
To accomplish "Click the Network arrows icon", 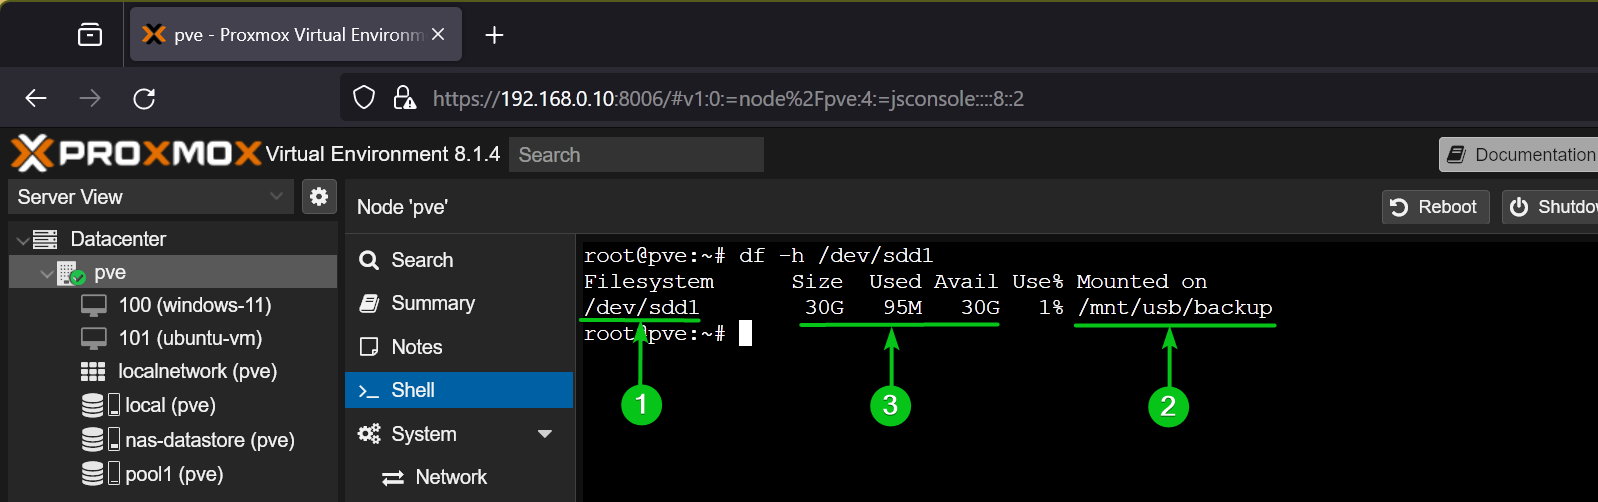I will [x=393, y=478].
